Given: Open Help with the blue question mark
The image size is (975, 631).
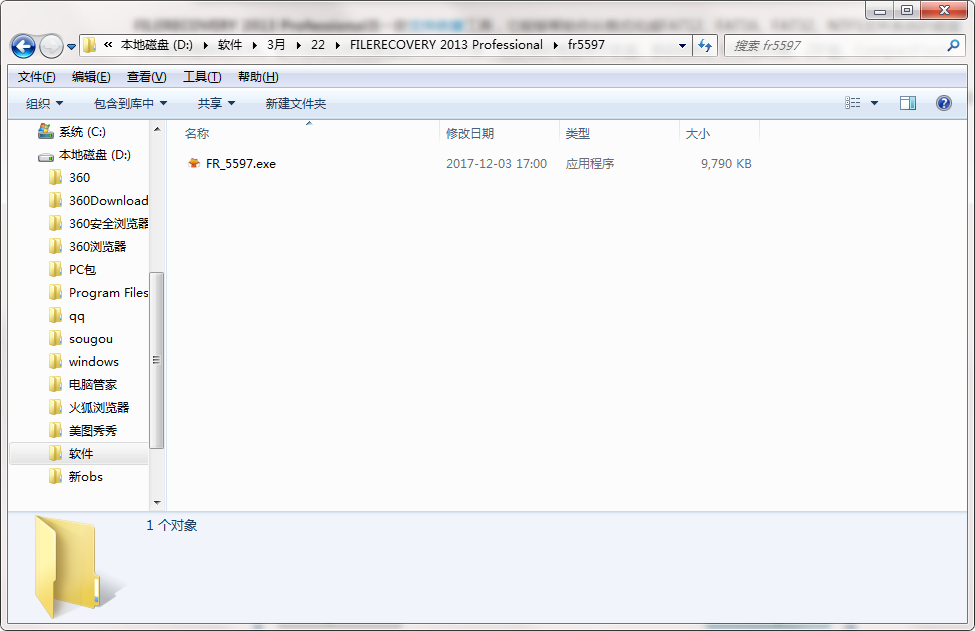Looking at the screenshot, I should click(x=943, y=103).
